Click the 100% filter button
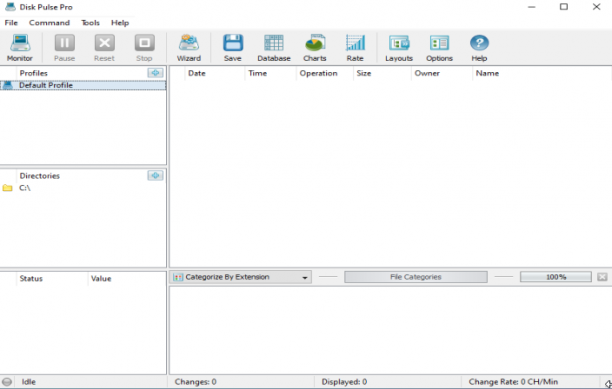This screenshot has width=612, height=389. [556, 277]
